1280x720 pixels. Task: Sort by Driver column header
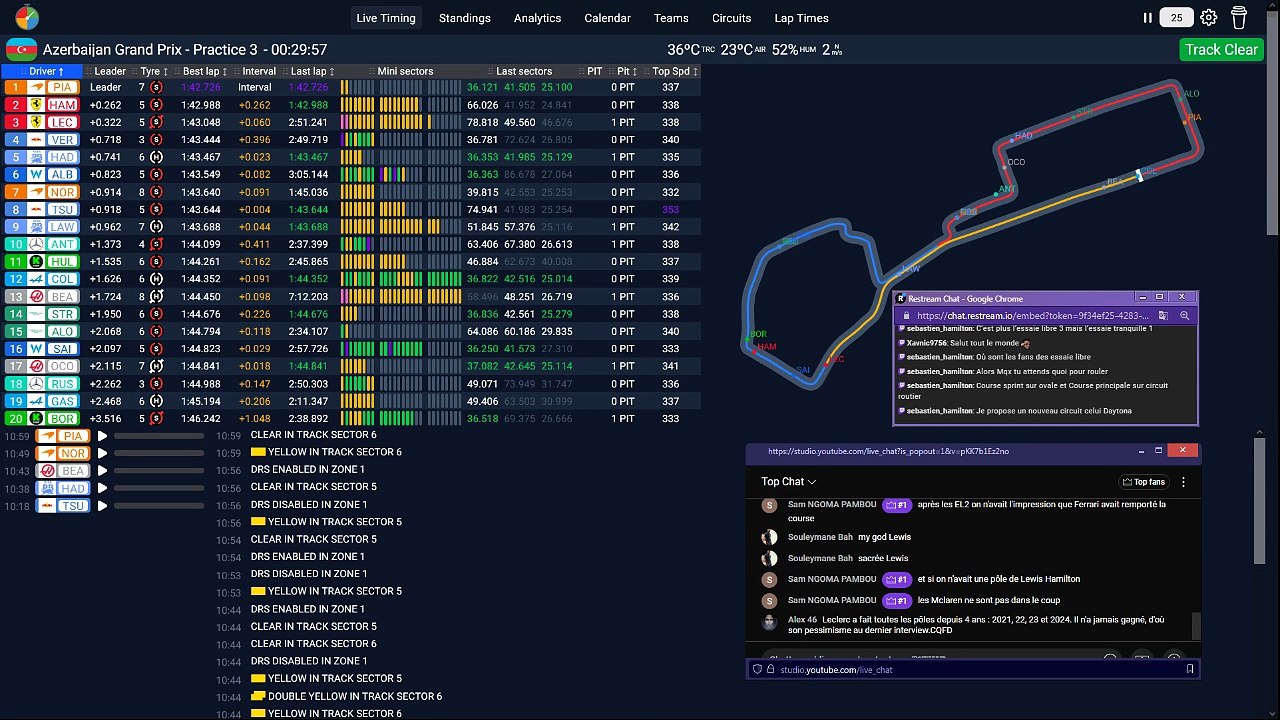click(42, 71)
